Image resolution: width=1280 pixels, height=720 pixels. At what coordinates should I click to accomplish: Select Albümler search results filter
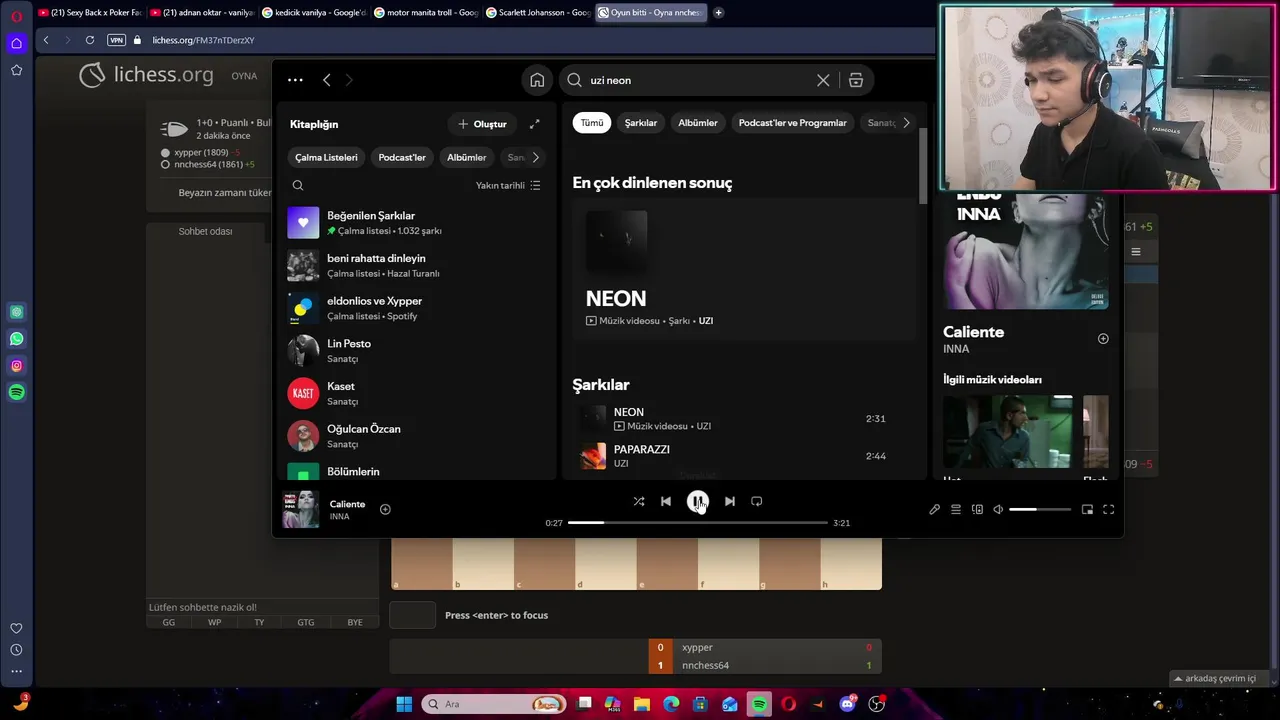(698, 123)
